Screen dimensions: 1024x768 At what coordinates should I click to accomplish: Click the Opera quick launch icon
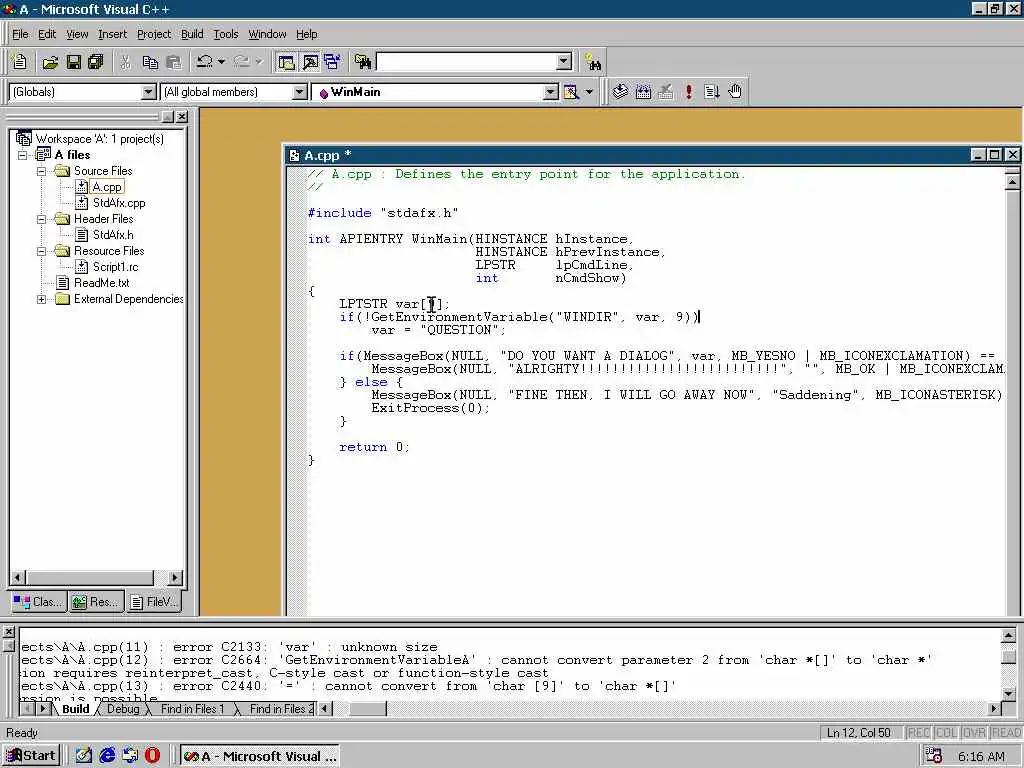pos(152,756)
